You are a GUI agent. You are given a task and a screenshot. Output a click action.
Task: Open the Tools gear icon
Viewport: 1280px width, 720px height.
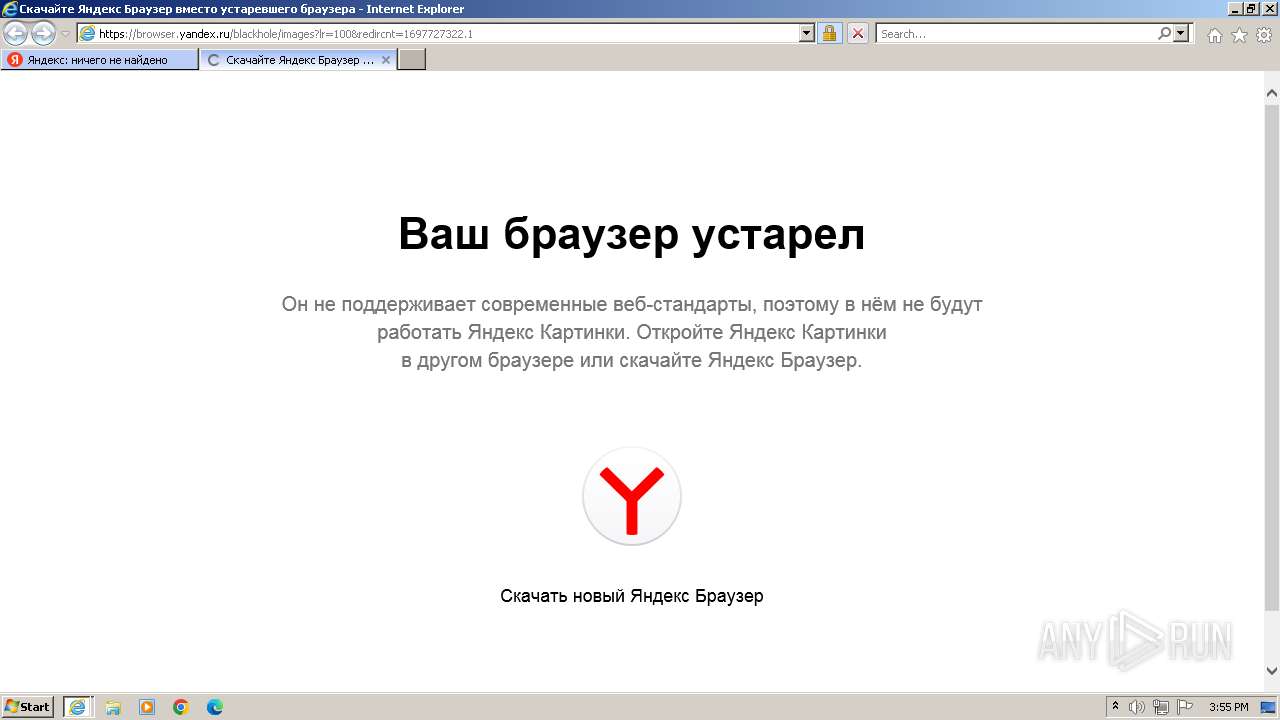coord(1263,35)
